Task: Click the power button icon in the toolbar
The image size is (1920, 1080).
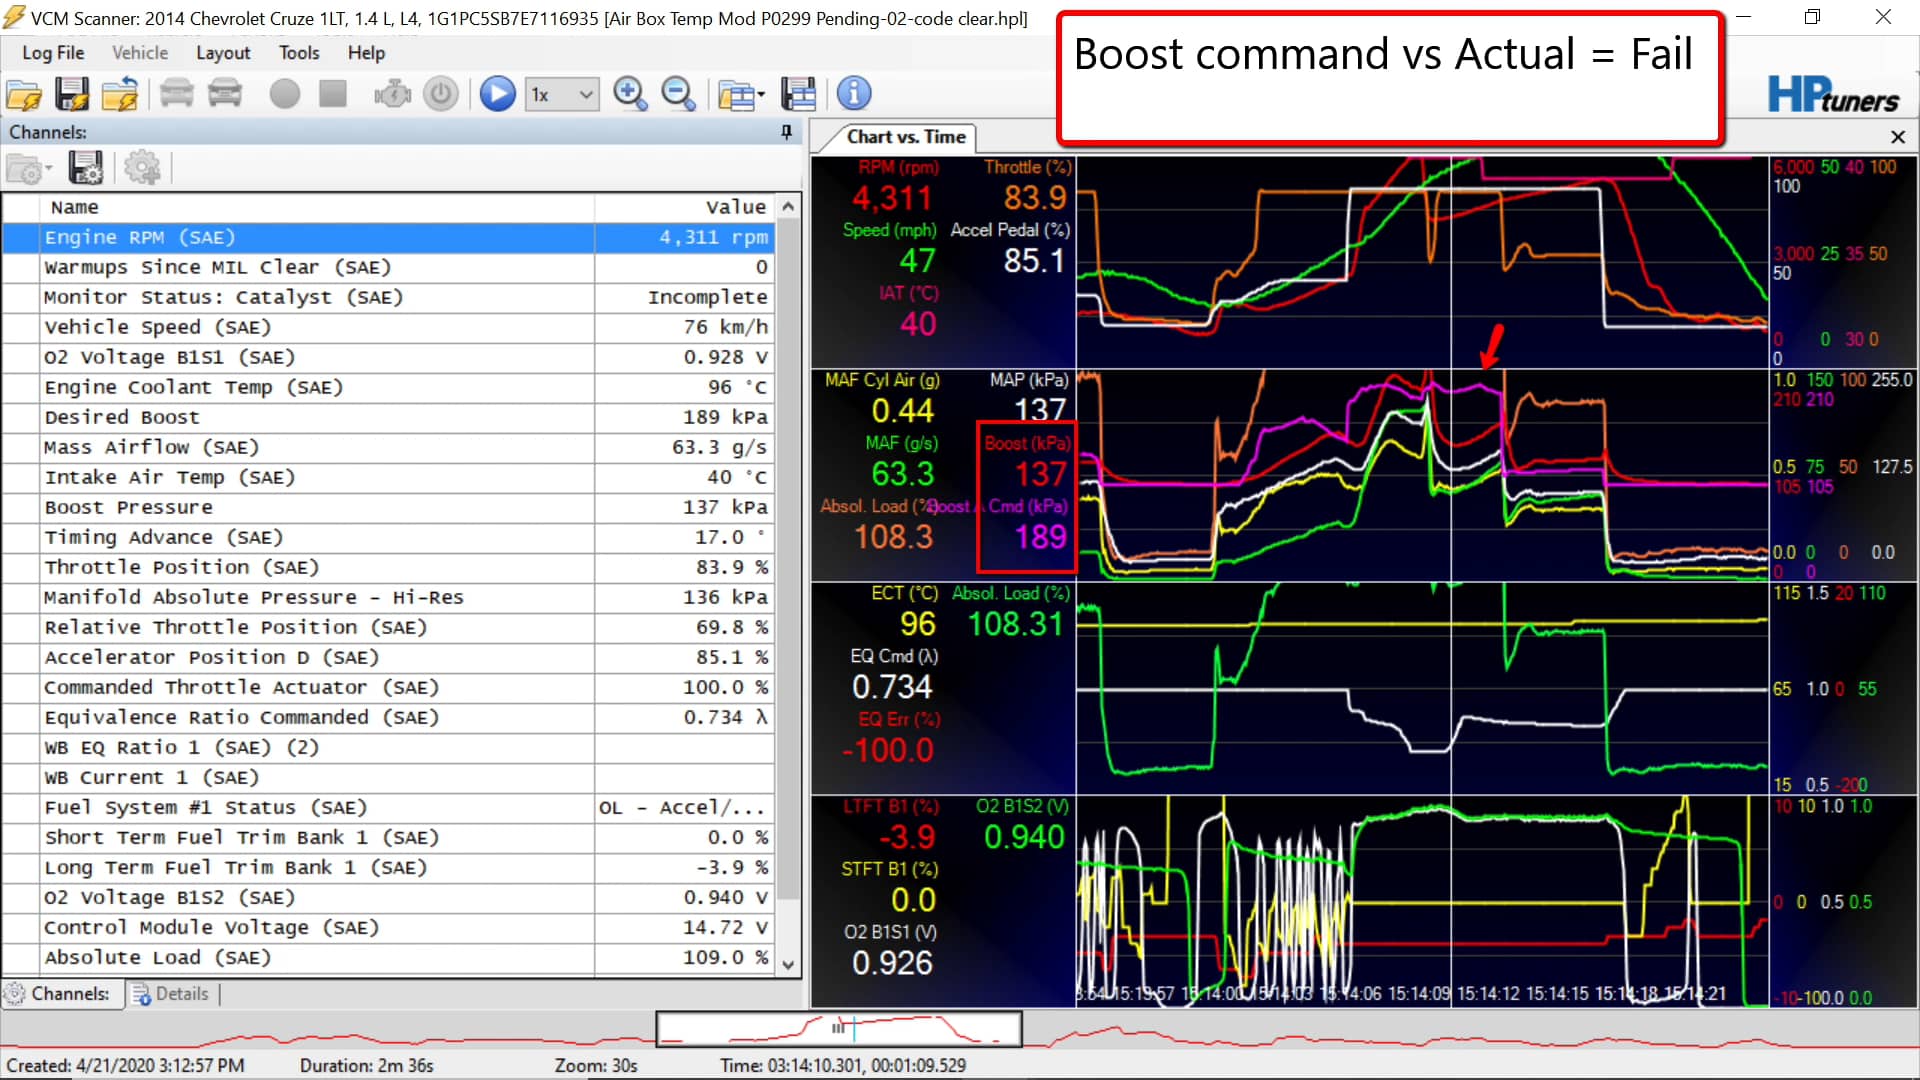Action: tap(441, 94)
